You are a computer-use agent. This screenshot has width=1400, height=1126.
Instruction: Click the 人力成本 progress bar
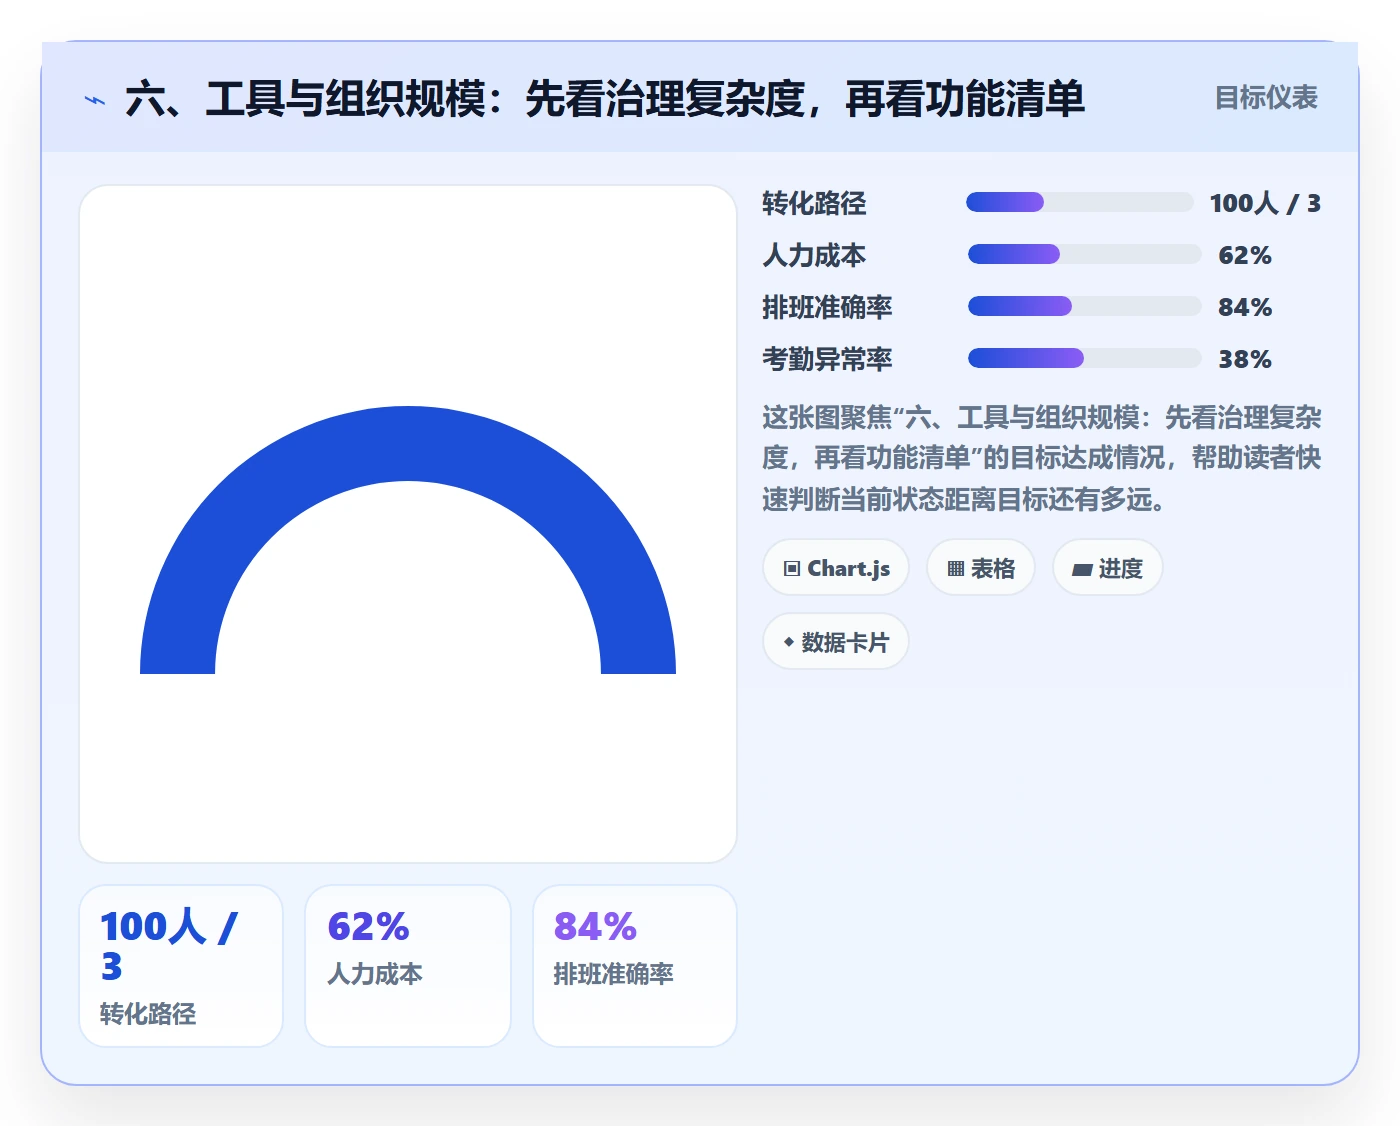point(1084,254)
